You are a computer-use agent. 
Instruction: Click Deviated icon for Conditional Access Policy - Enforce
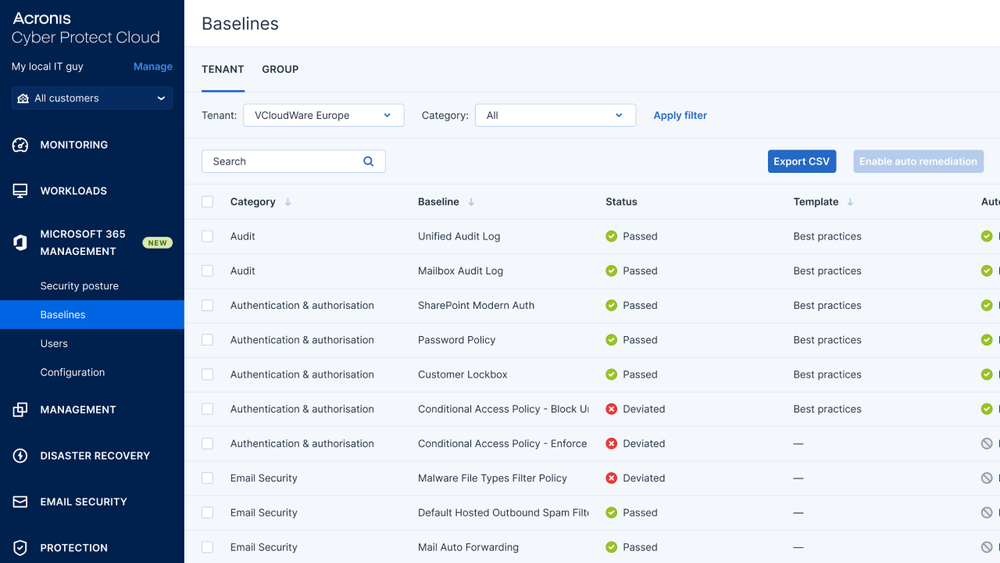tap(611, 444)
